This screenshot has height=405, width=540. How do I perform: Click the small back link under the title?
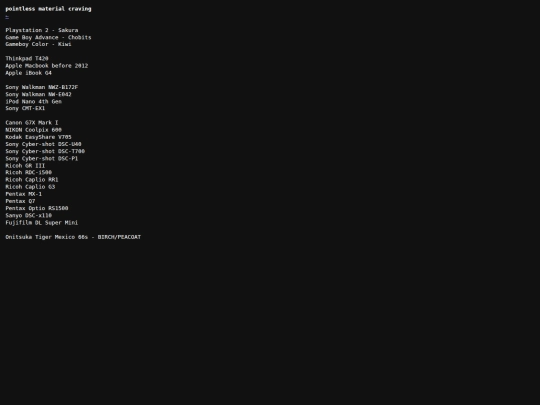(x=7, y=17)
